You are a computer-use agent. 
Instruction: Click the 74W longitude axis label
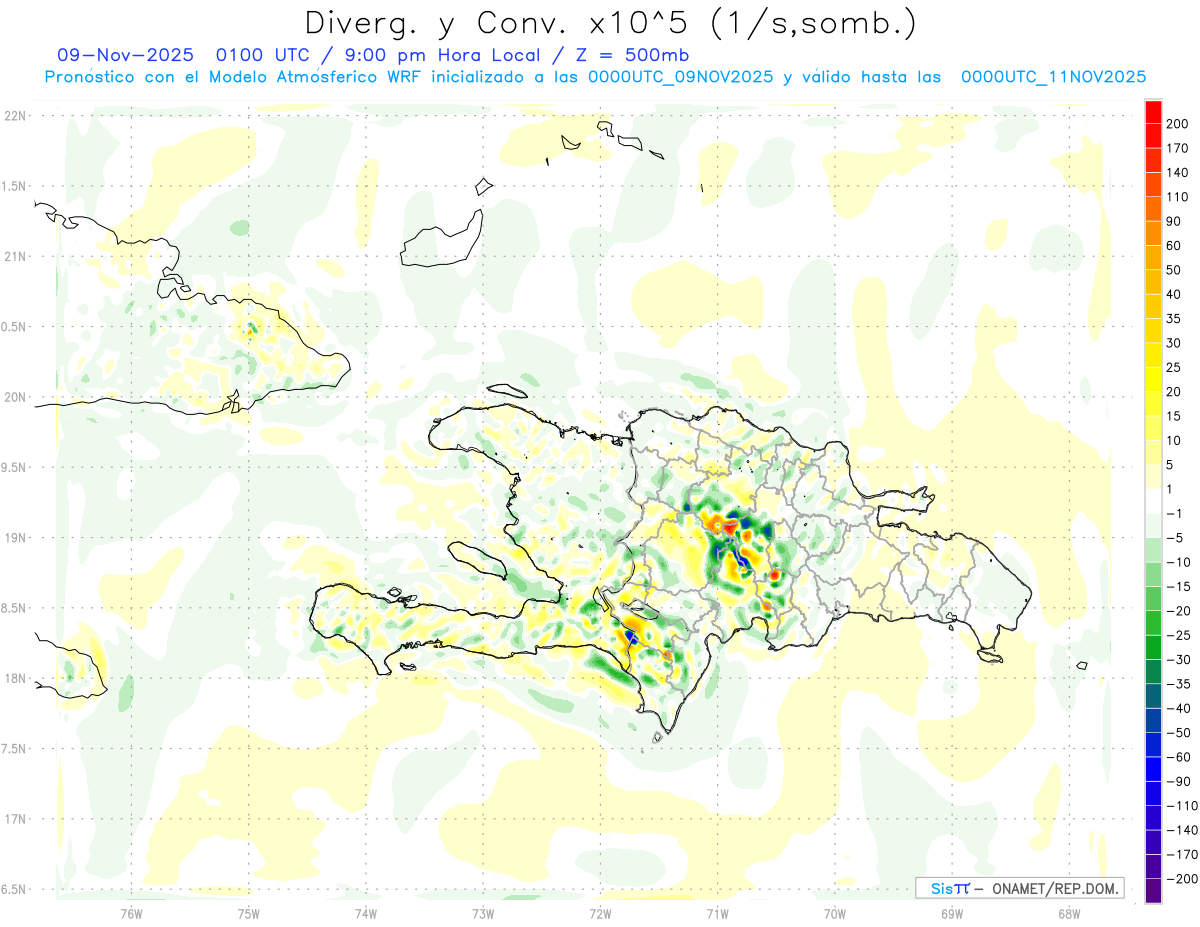[366, 913]
